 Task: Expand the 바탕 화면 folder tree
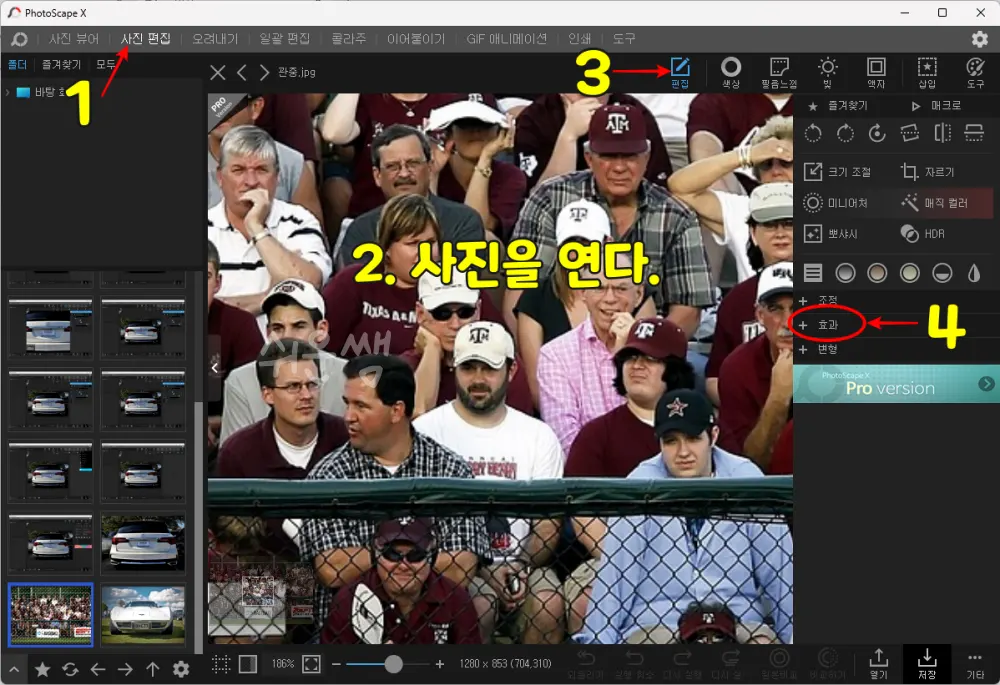coord(7,92)
